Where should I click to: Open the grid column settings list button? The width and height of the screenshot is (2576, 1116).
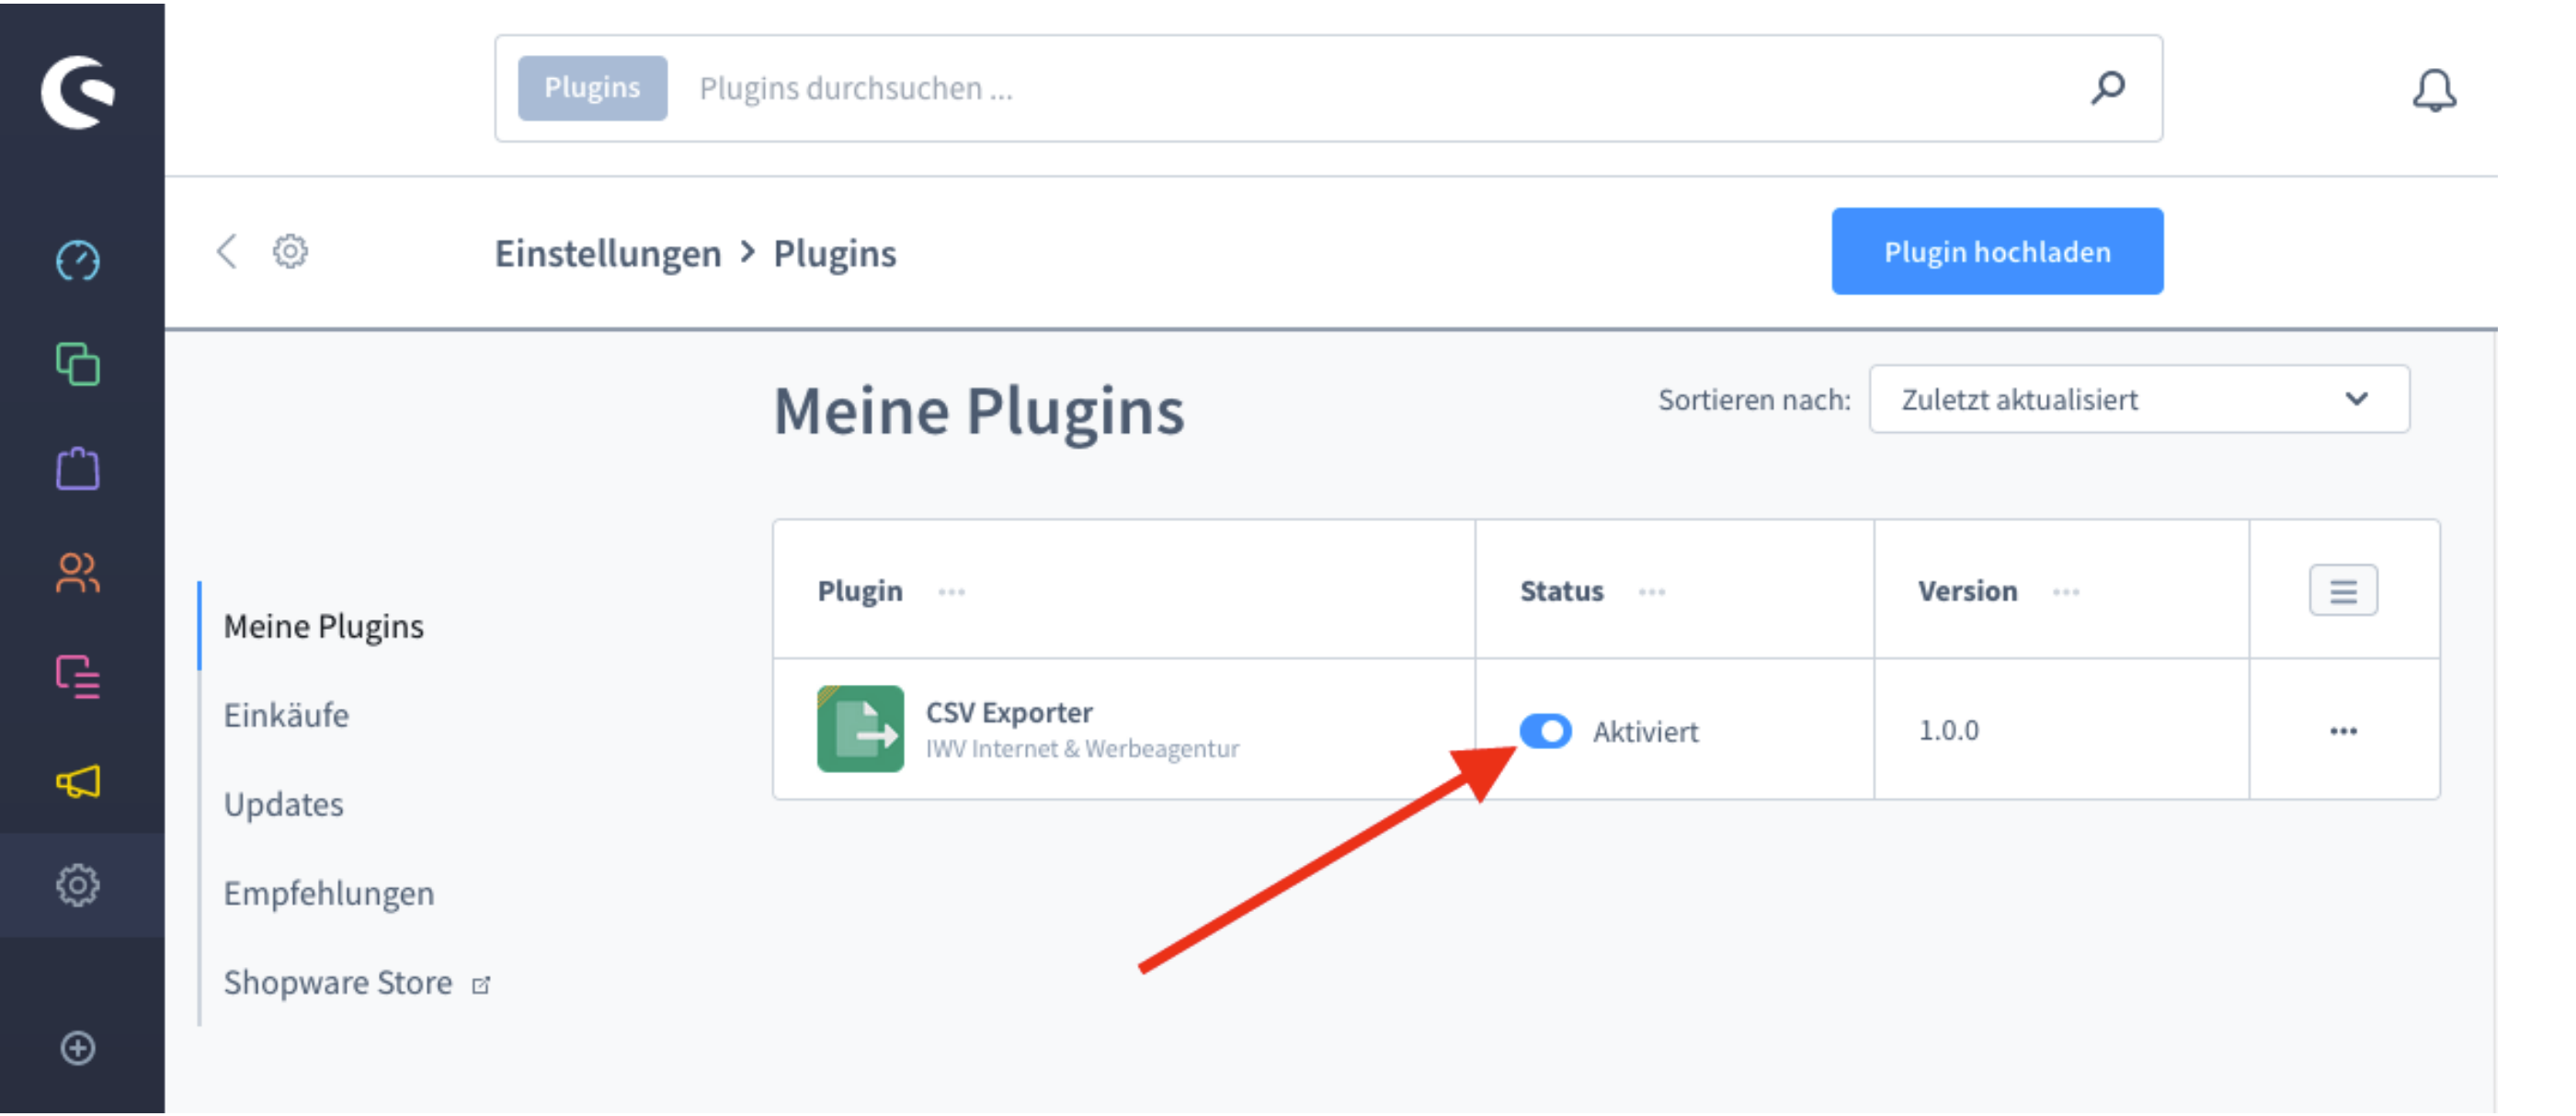point(2343,591)
